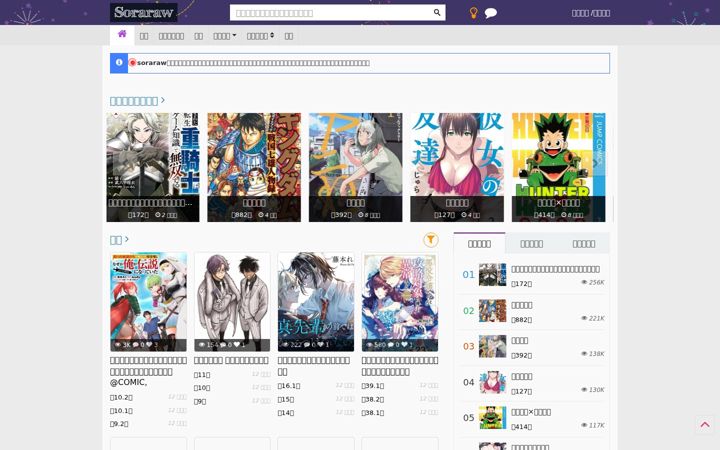The height and width of the screenshot is (450, 720).
Task: Click the 130K views count in ranking
Action: pos(593,389)
